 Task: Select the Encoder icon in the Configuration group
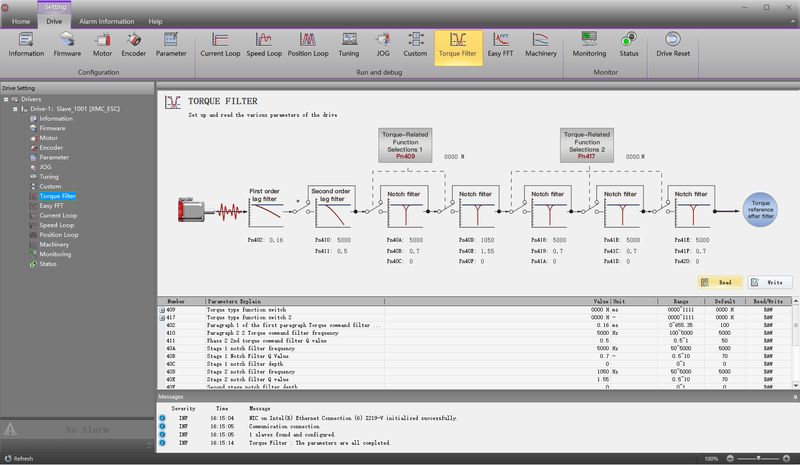pyautogui.click(x=132, y=45)
